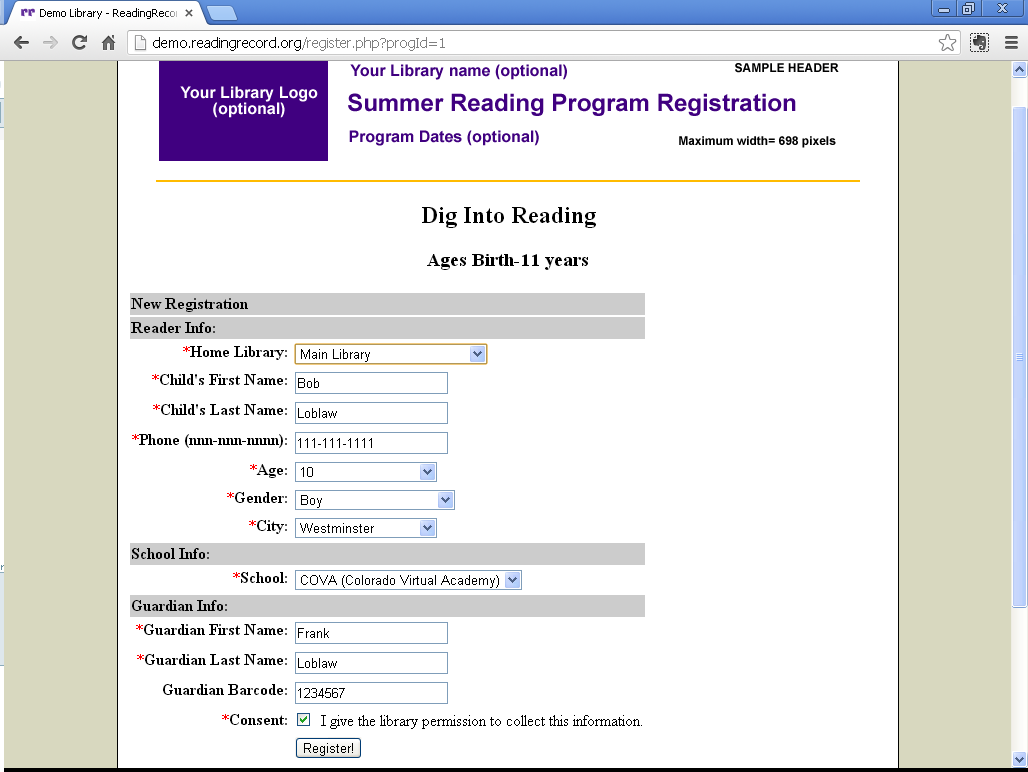Viewport: 1028px width, 772px height.
Task: Edit the Guardian First Name field
Action: [x=371, y=633]
